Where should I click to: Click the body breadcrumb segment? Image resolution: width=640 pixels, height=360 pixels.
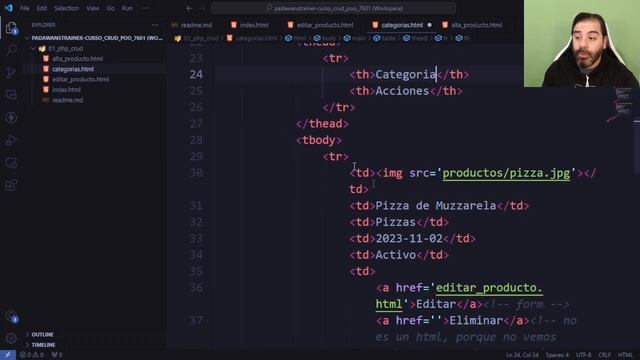click(325, 38)
